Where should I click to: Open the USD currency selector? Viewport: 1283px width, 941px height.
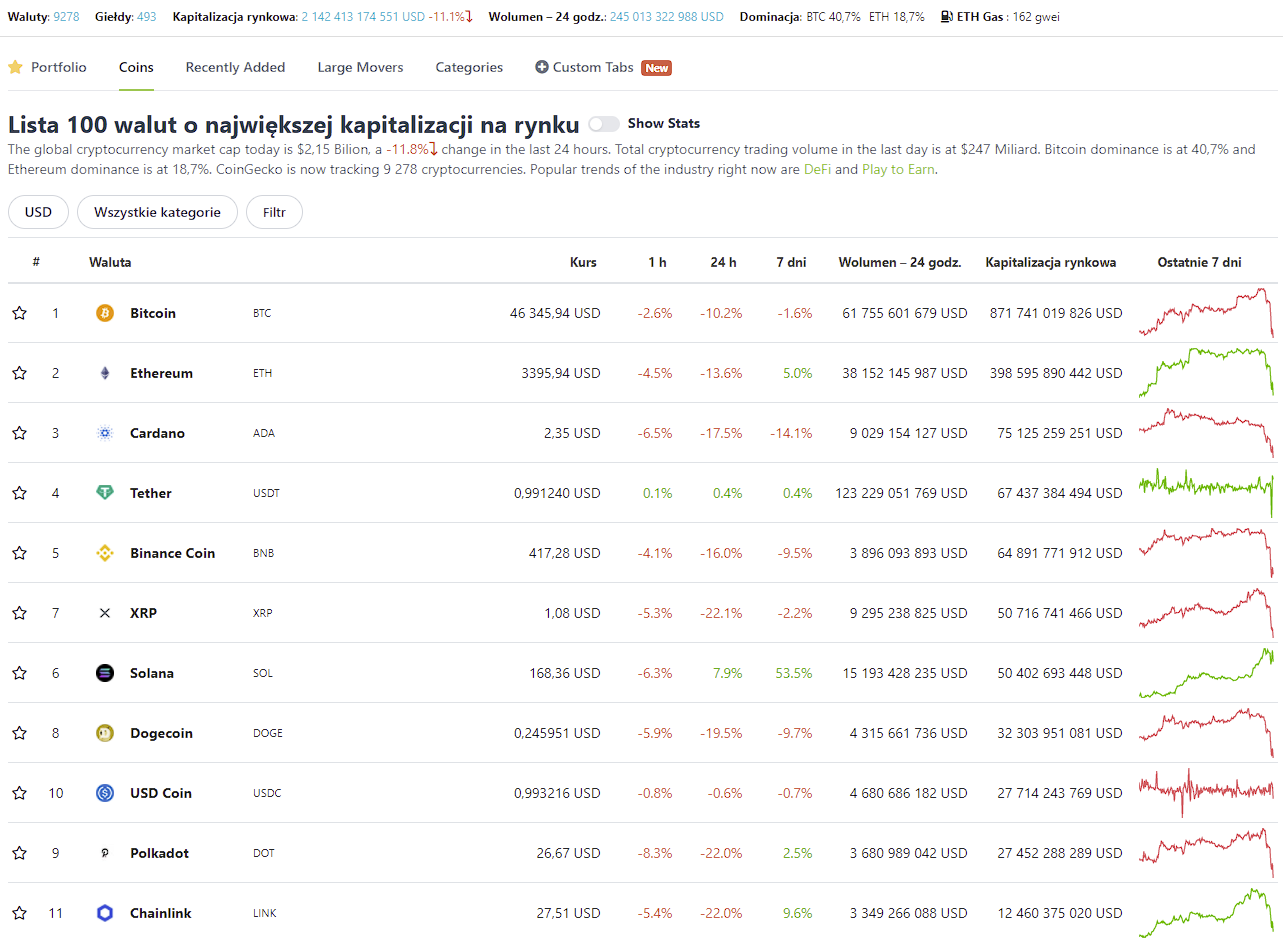(x=38, y=212)
